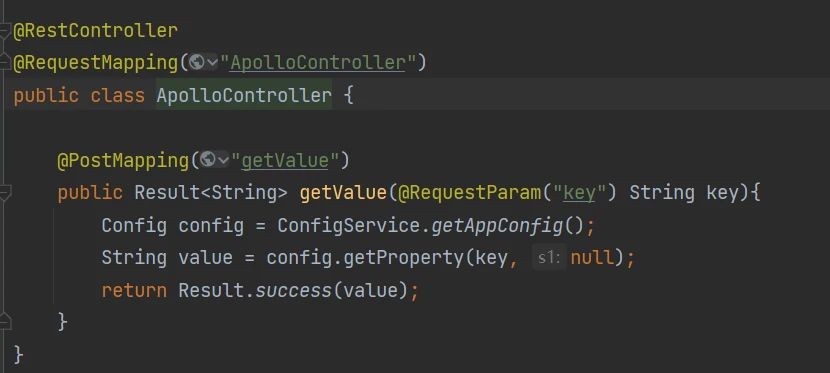
Task: Click the getProperty method call
Action: point(403,258)
